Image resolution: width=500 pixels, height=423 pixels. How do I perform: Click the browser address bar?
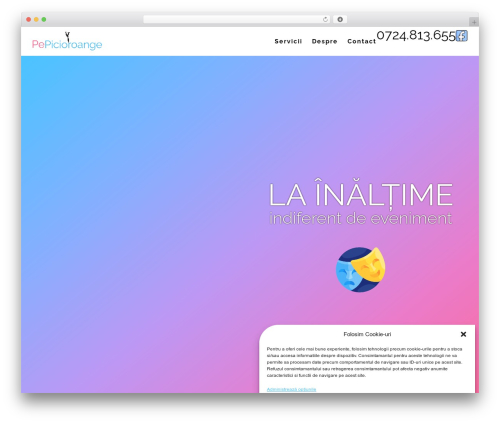pos(236,20)
